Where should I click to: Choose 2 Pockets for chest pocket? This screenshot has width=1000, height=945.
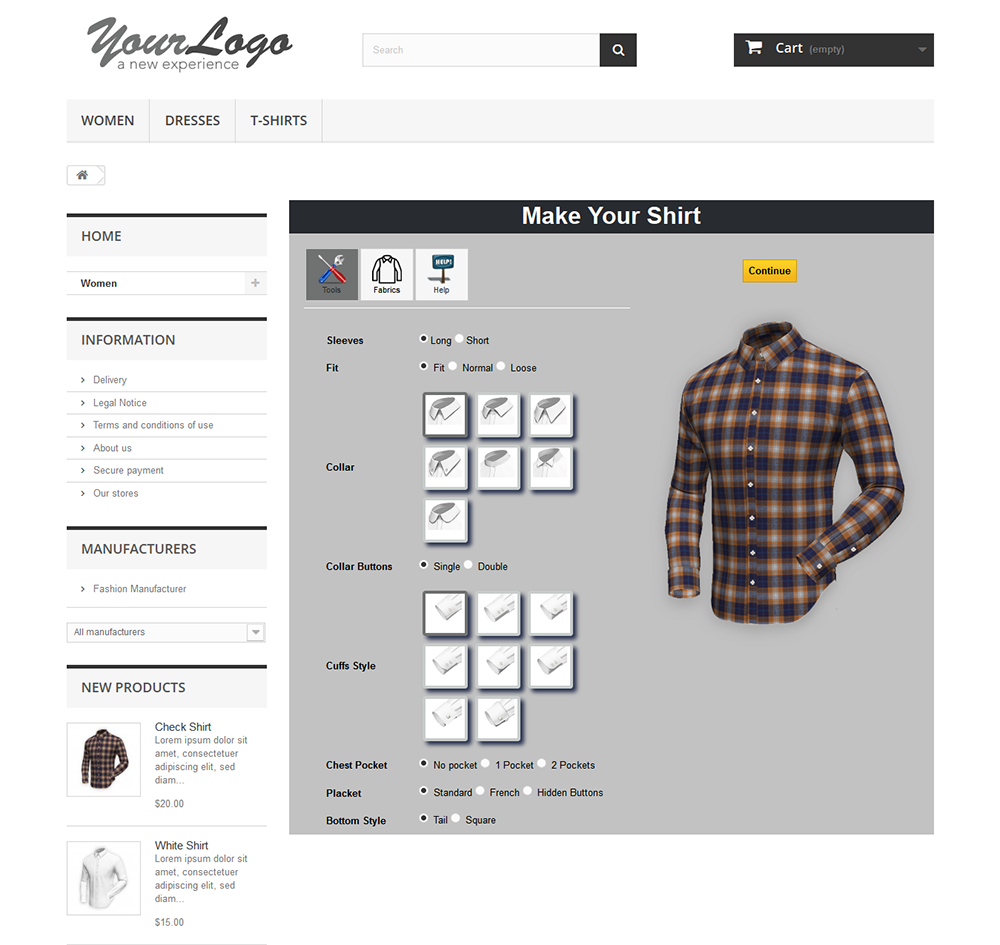tap(541, 764)
